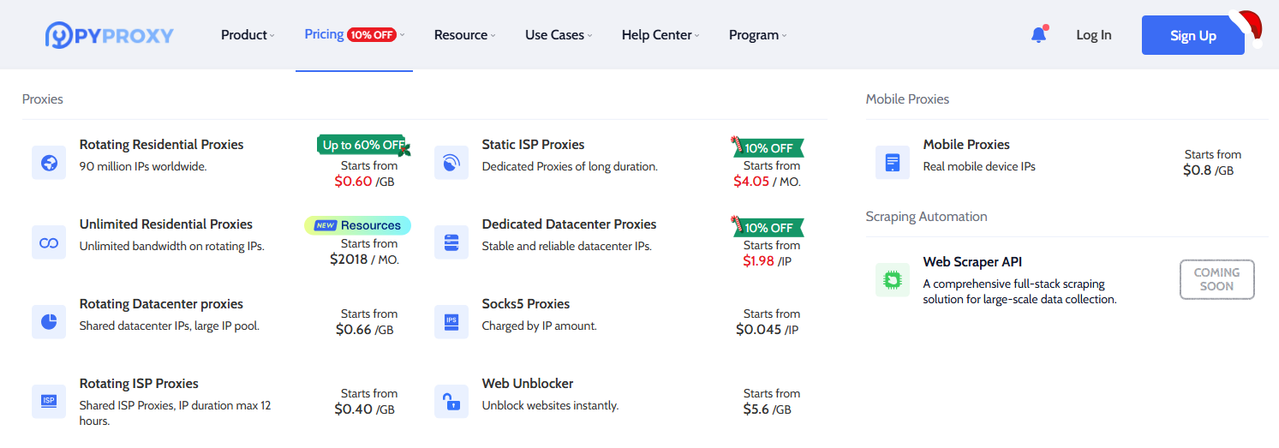
Task: Click the Unlimited Residential Proxies infinity icon
Action: 49,242
